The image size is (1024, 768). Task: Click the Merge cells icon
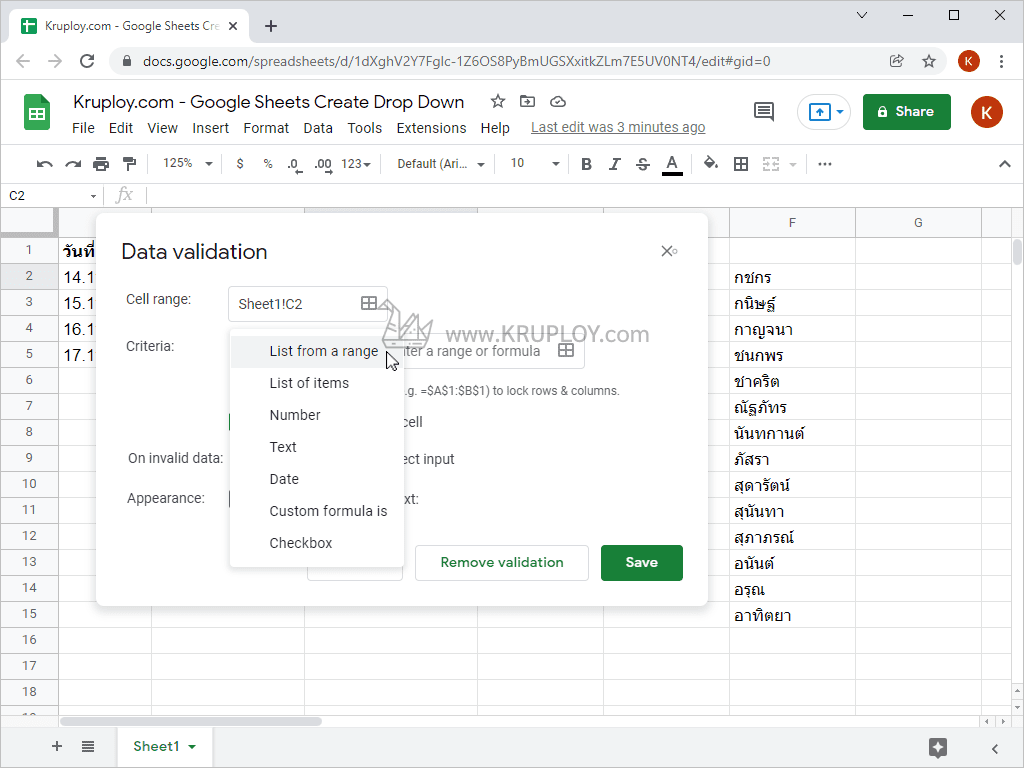[771, 164]
